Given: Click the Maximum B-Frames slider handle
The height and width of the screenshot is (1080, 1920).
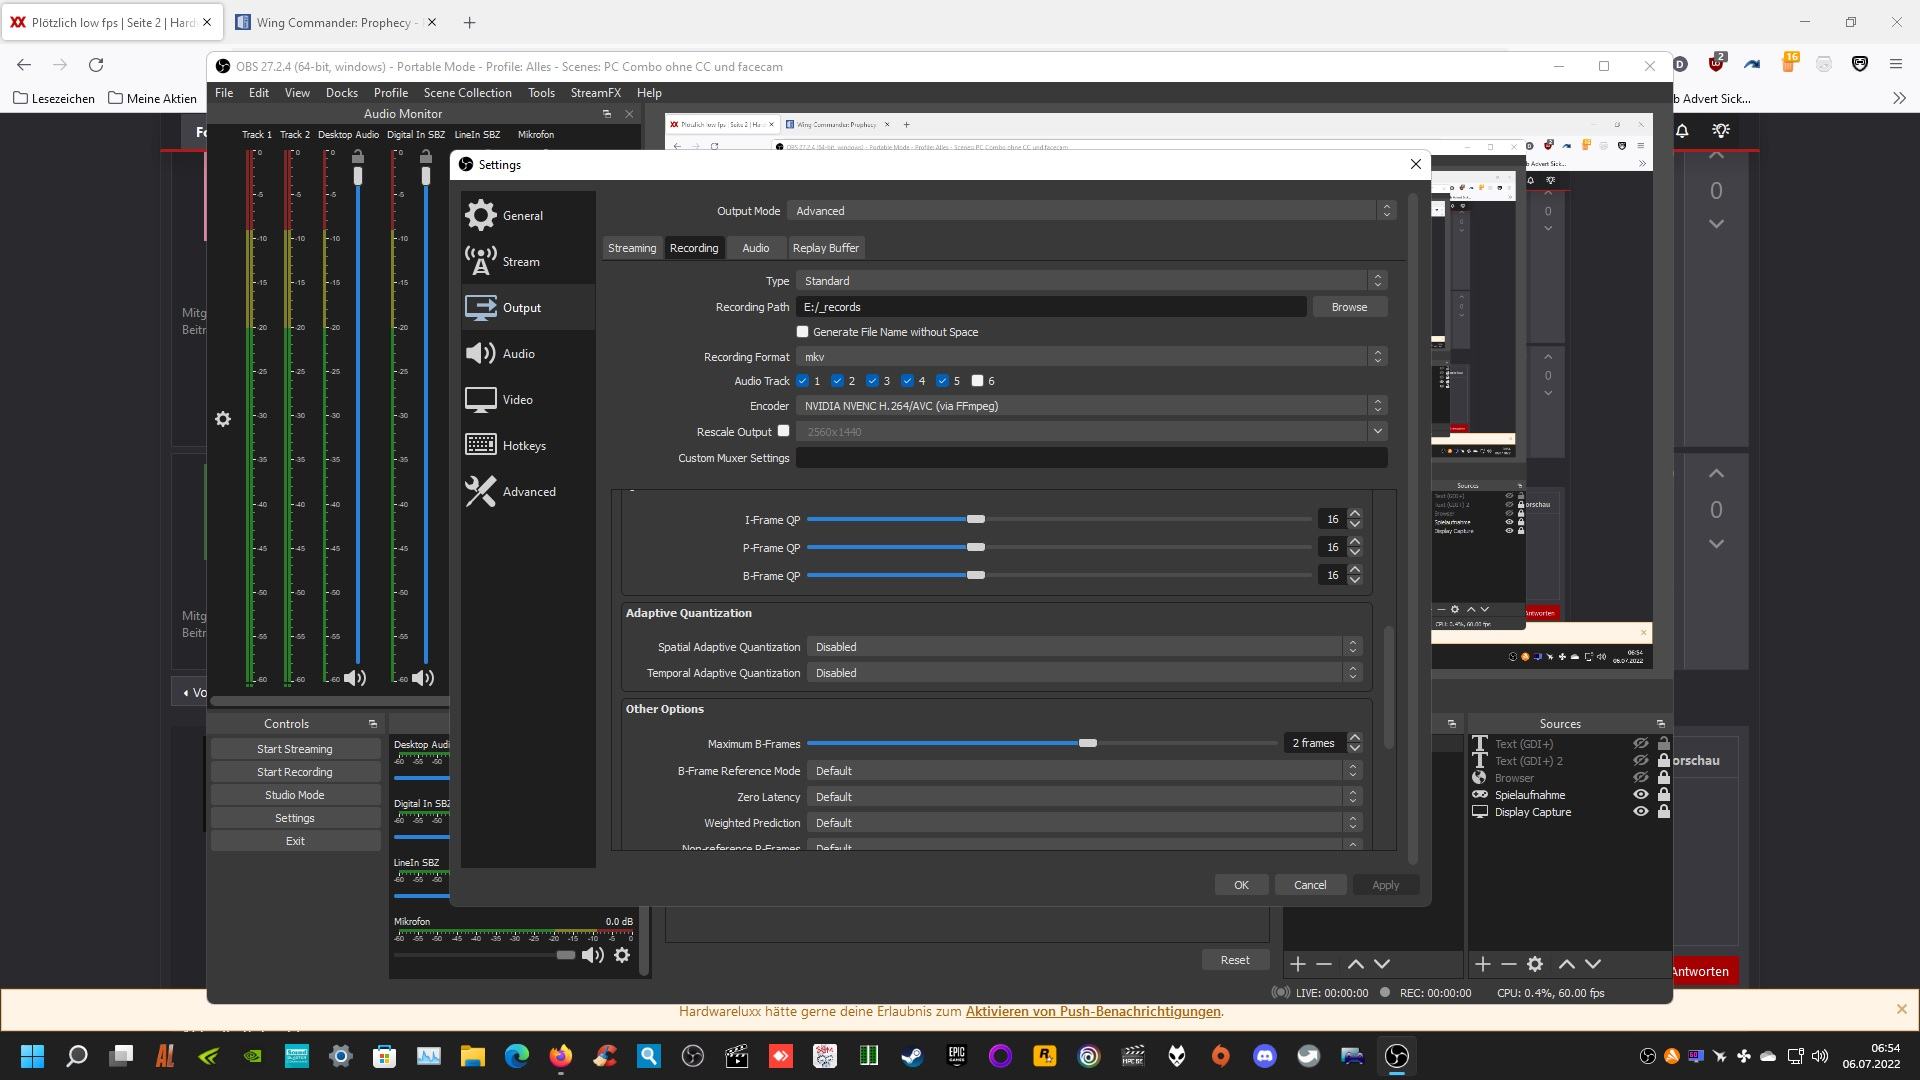Looking at the screenshot, I should click(x=1088, y=743).
